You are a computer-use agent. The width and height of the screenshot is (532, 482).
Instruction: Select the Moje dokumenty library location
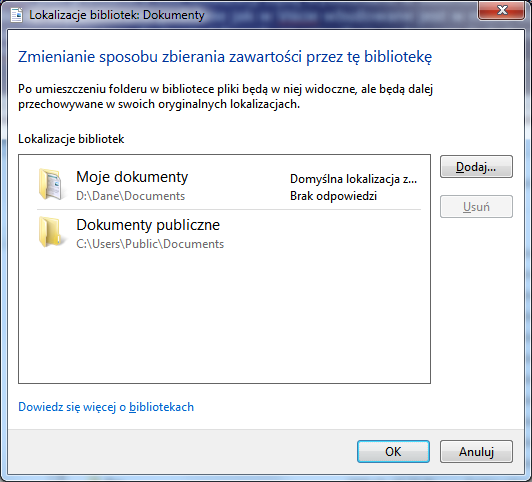229,185
